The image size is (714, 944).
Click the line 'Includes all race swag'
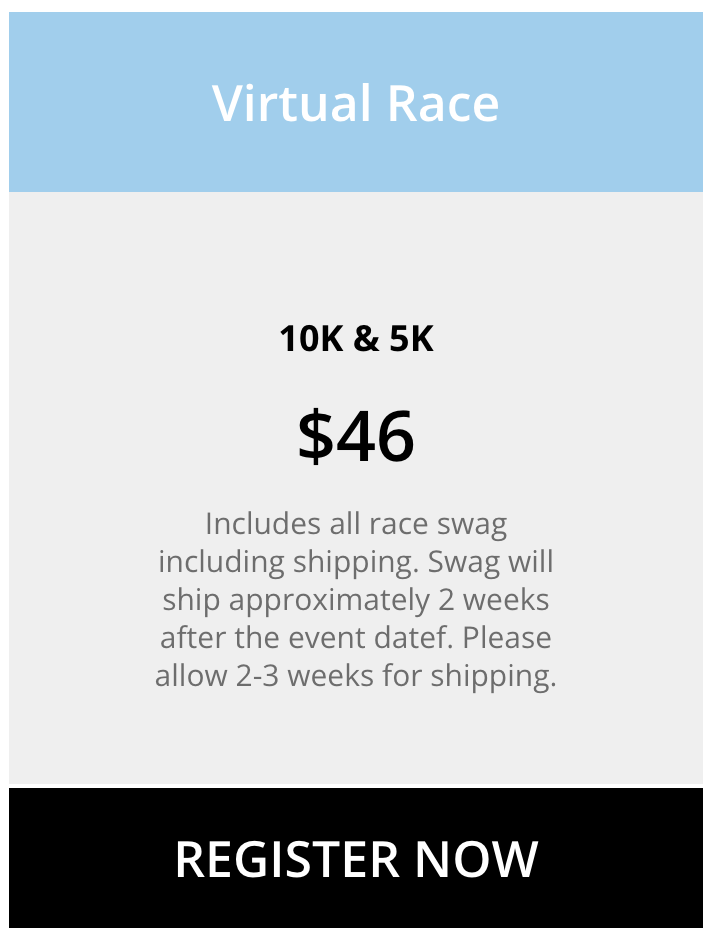pos(356,524)
